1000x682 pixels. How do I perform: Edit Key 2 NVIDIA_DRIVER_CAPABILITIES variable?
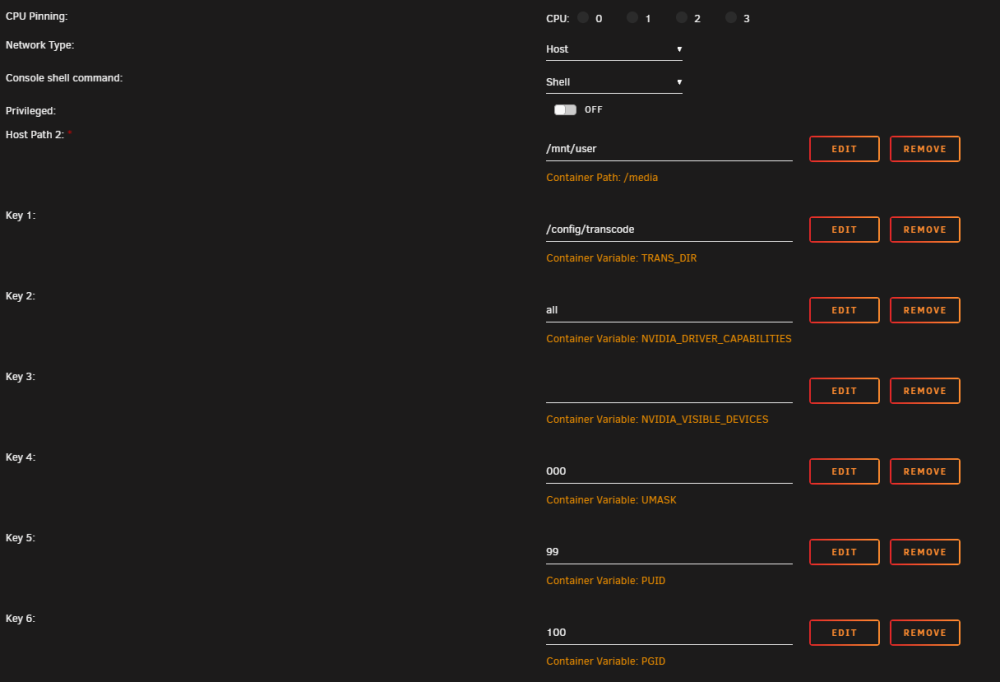pos(844,310)
